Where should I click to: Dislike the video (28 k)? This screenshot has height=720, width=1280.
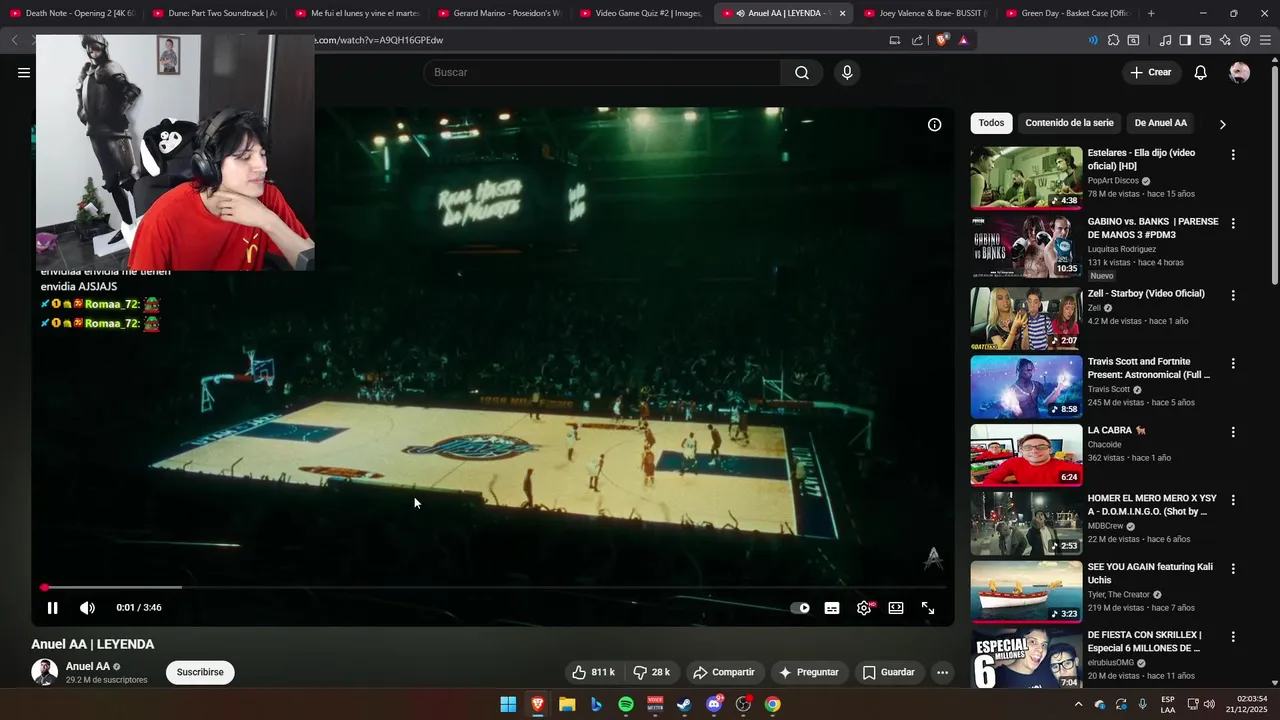coord(652,672)
